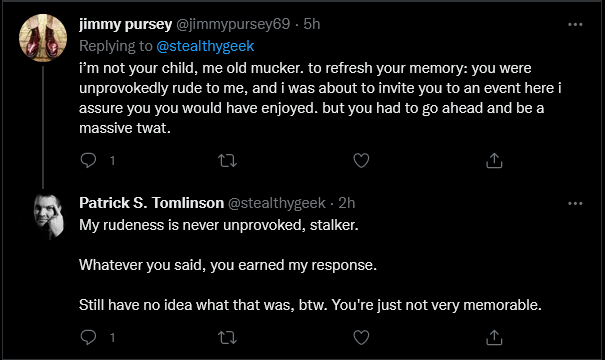
Task: Reply to jimmy pursey's tweet
Action: click(x=88, y=160)
